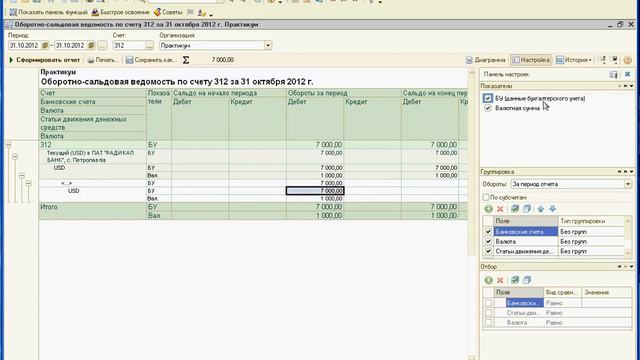The width and height of the screenshot is (640, 360).
Task: Toggle БУ (данные бухгалтерского учета) checkbox
Action: (488, 98)
